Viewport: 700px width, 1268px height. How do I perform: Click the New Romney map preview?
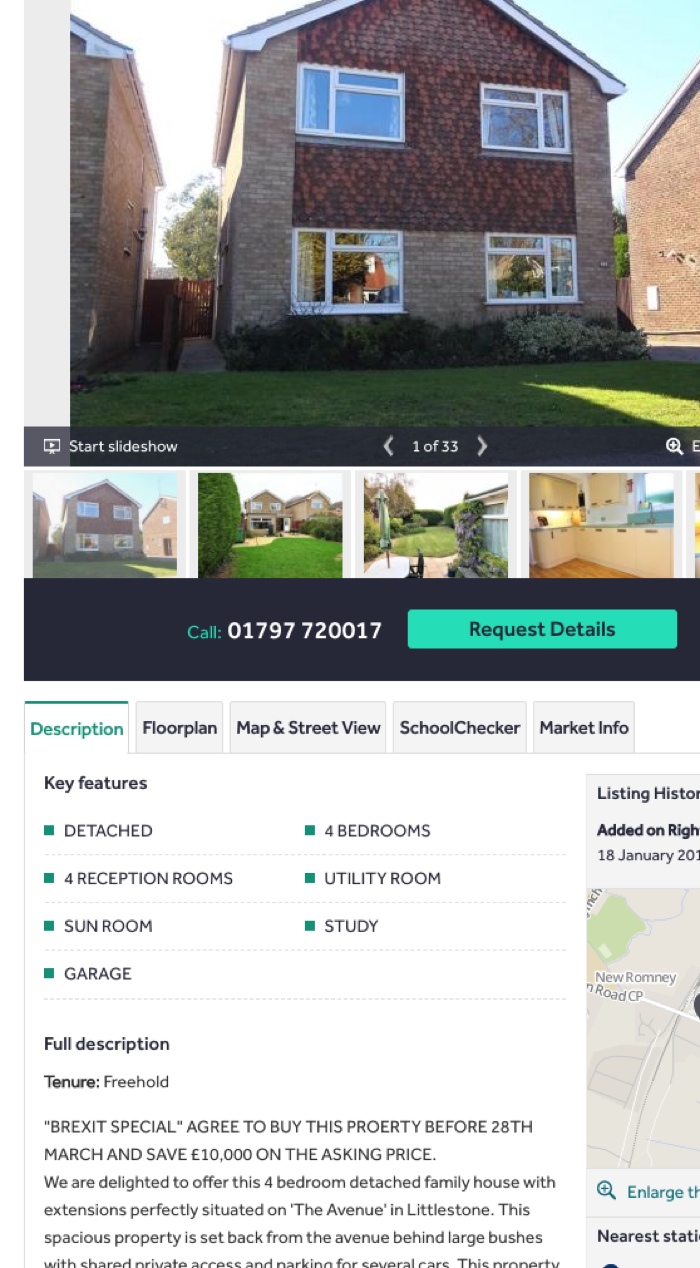[x=643, y=1028]
